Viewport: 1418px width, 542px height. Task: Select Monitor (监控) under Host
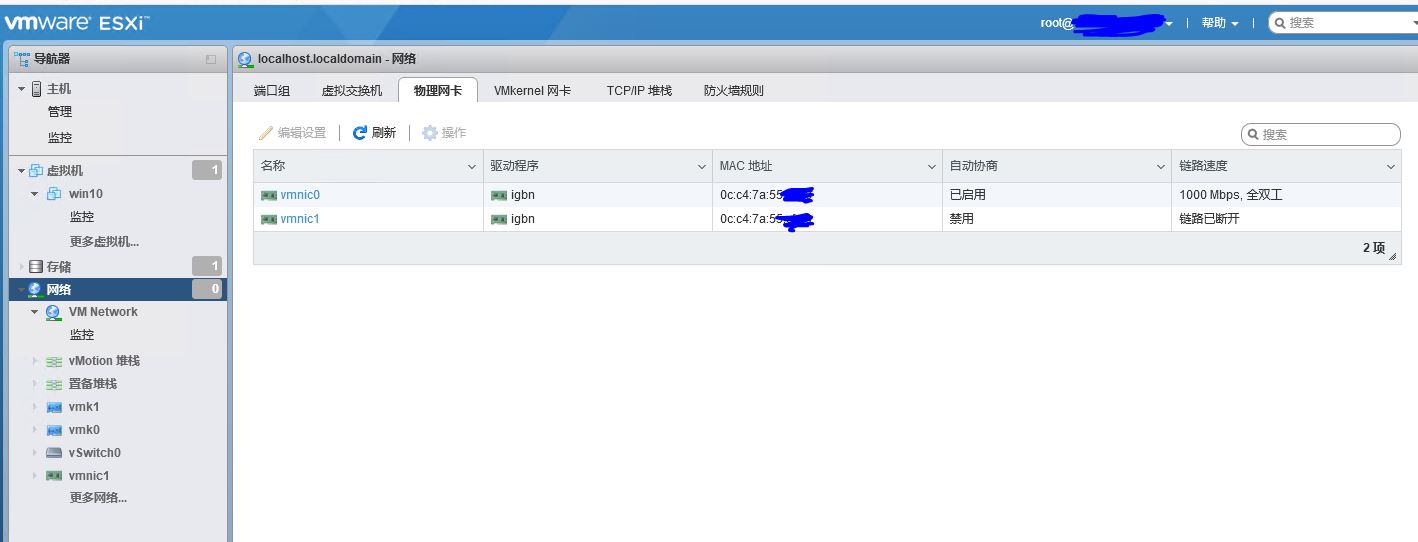point(60,138)
